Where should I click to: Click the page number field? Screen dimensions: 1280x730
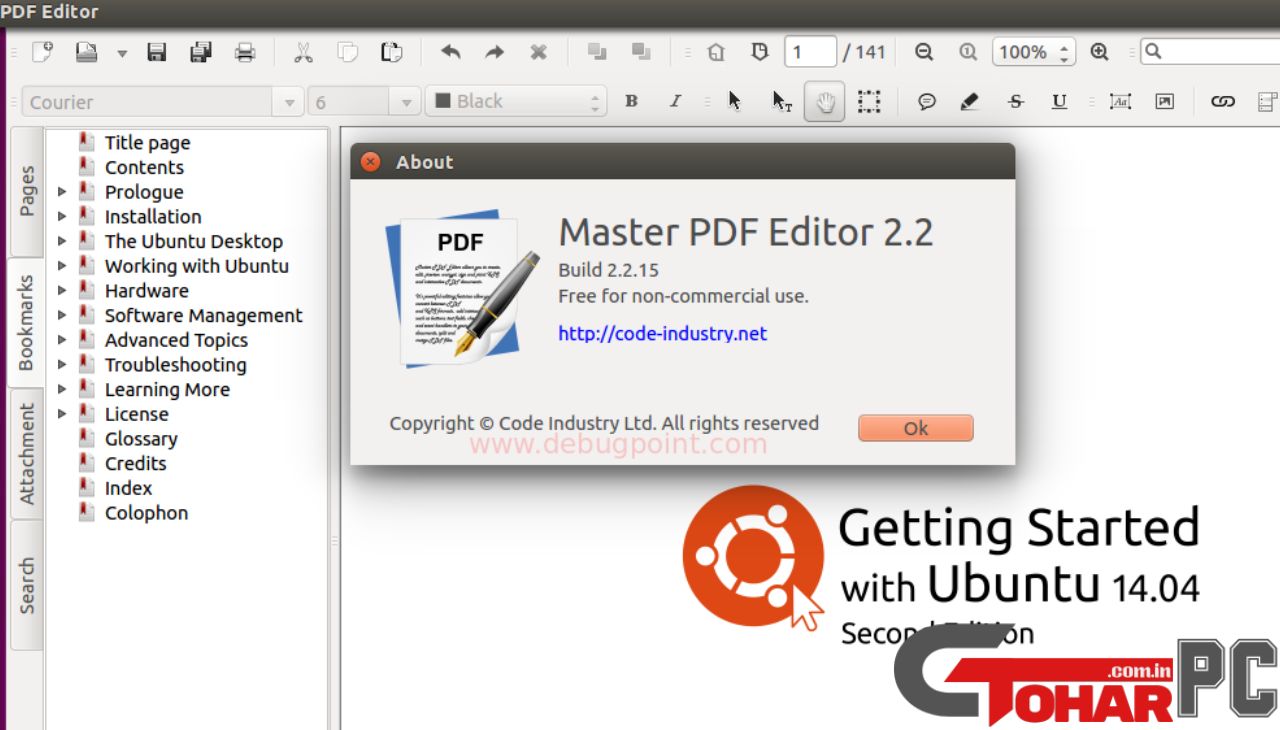click(x=810, y=52)
